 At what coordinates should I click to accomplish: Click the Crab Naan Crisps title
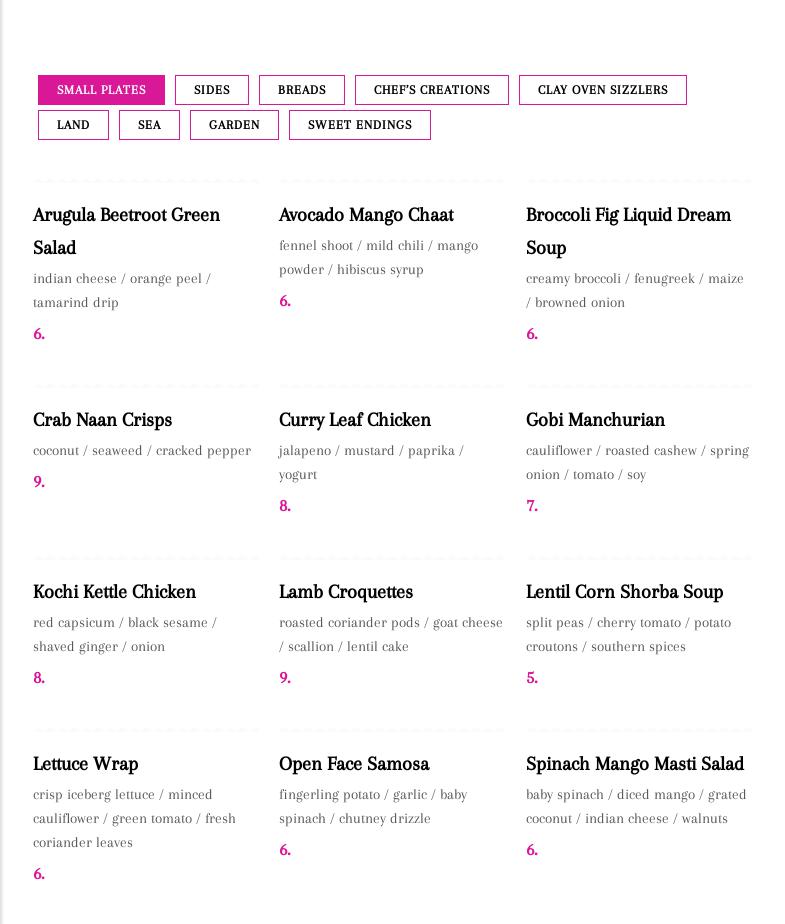tap(102, 420)
